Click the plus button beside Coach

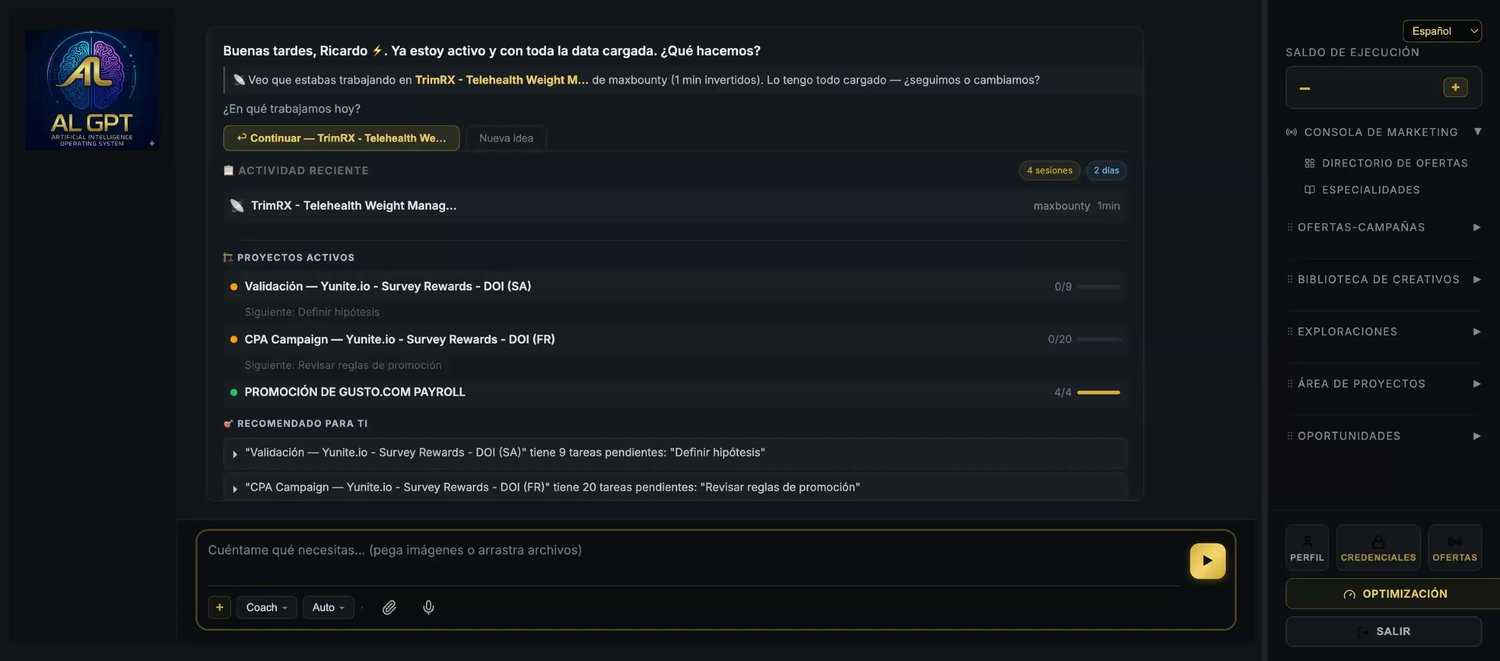click(219, 607)
